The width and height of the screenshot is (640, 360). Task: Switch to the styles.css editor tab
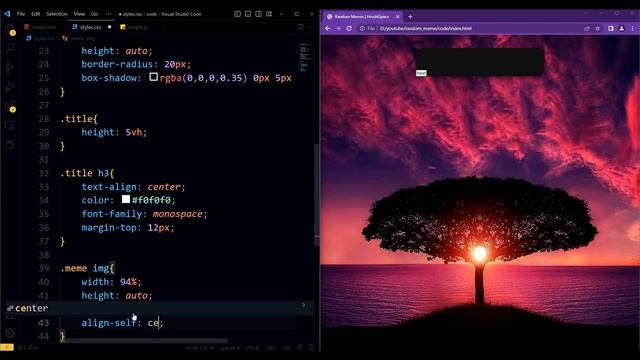tap(91, 27)
